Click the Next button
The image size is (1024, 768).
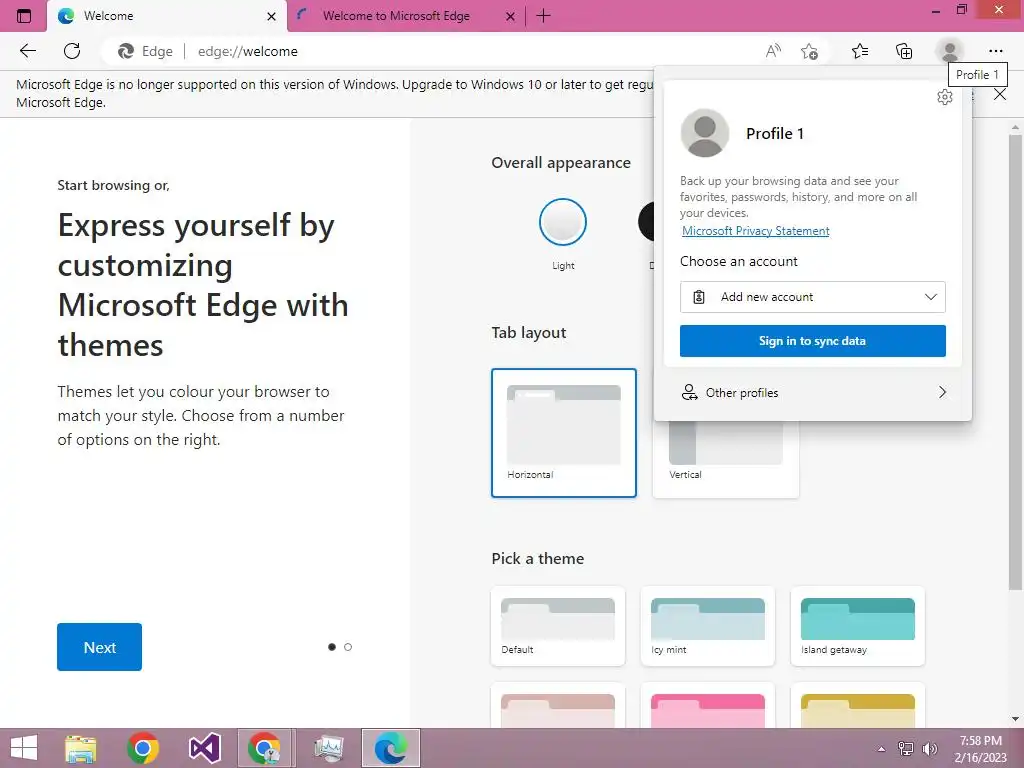(99, 647)
